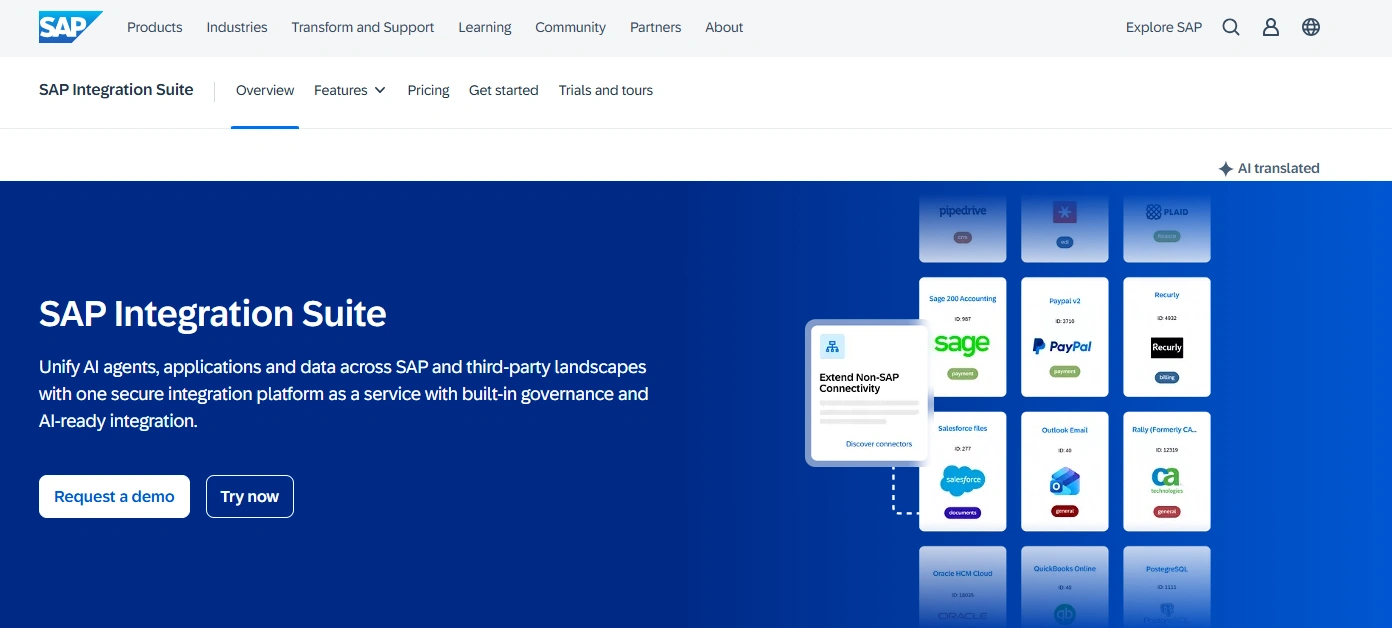Click the Outlook Email envelope logo
The image size is (1392, 628).
[1065, 482]
